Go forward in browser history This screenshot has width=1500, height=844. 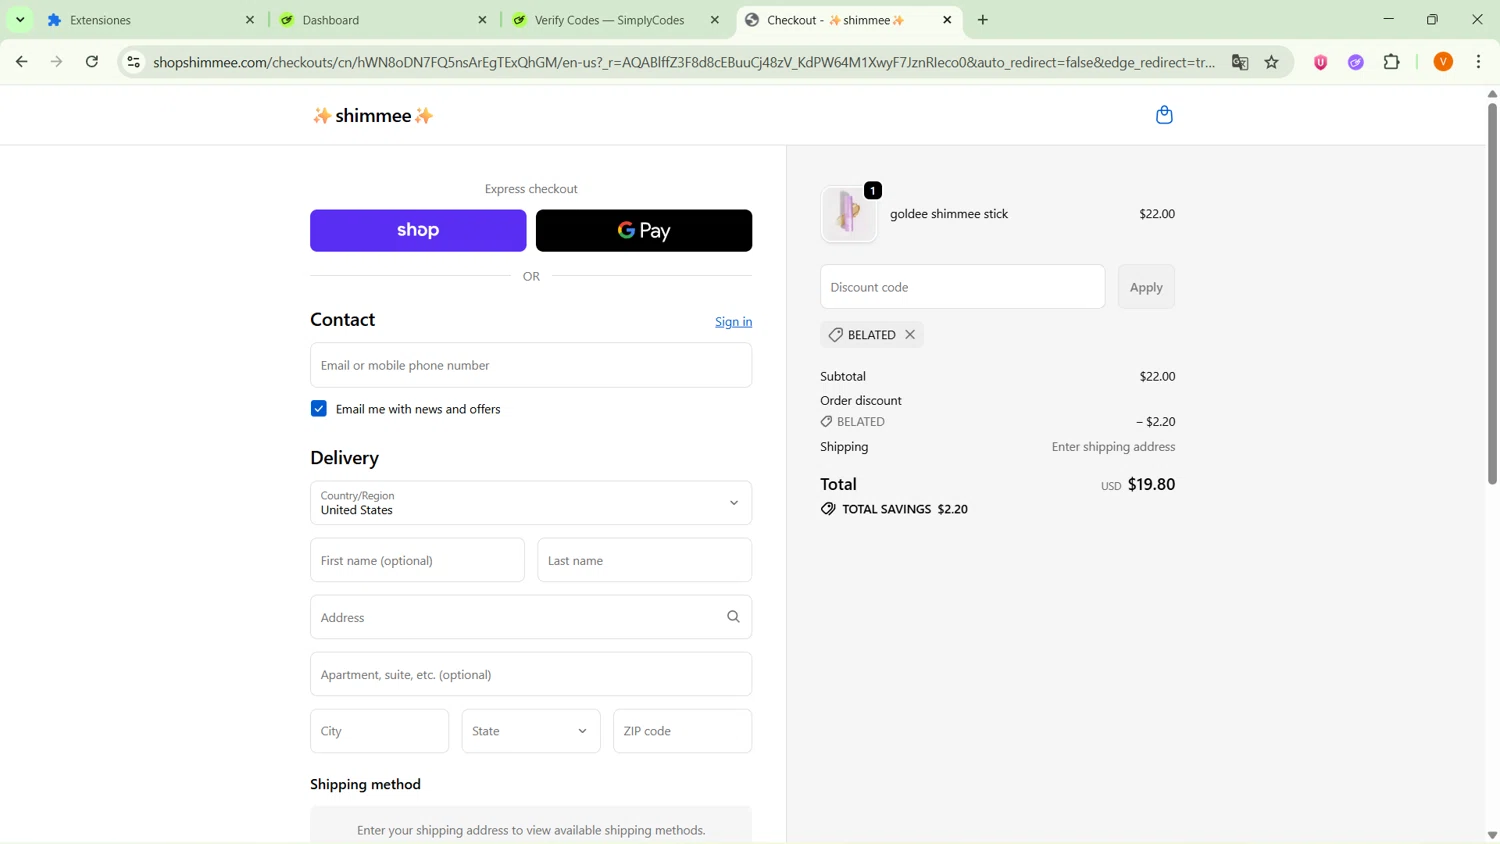pyautogui.click(x=57, y=62)
